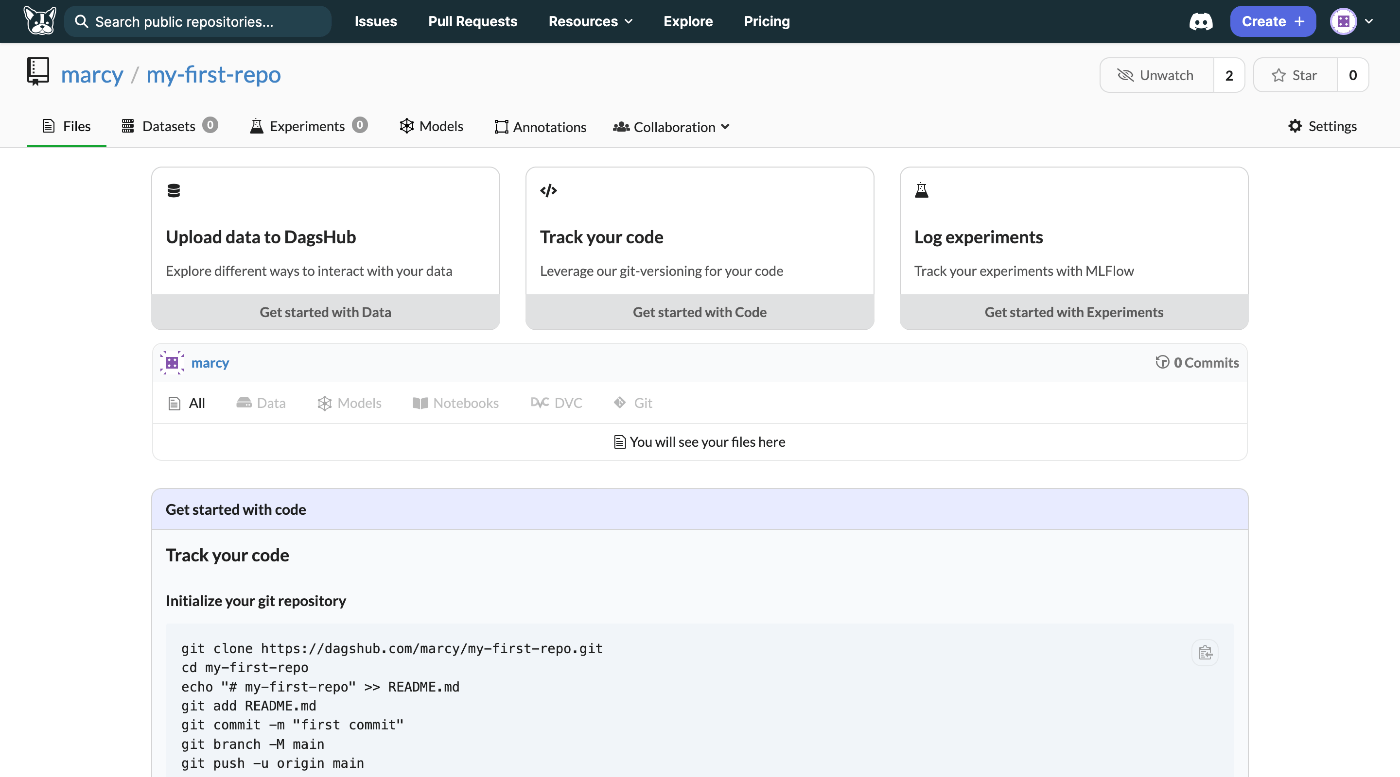Image resolution: width=1400 pixels, height=777 pixels.
Task: Click the Data filter drive icon
Action: click(x=244, y=403)
